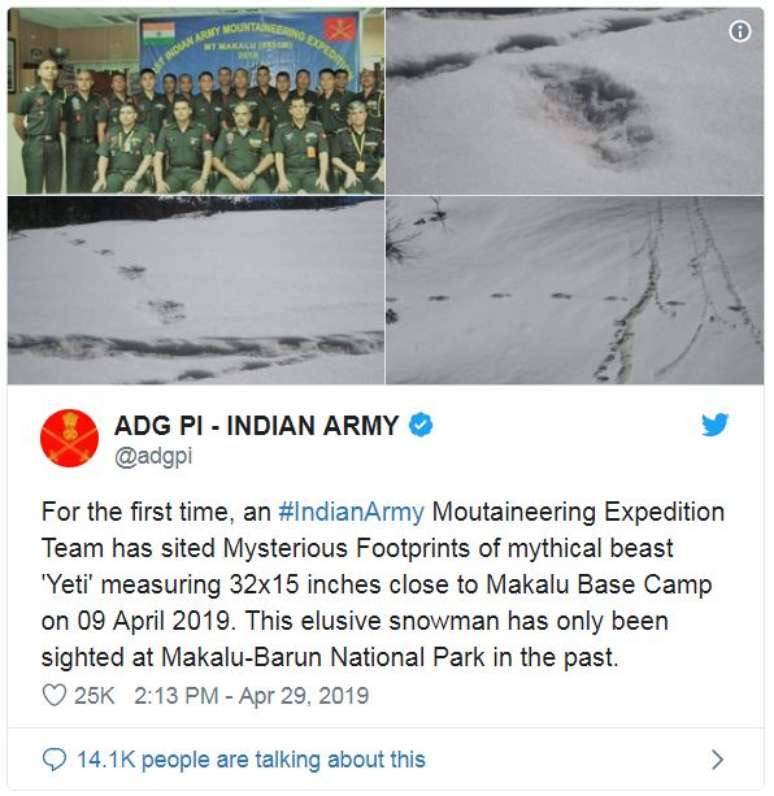The height and width of the screenshot is (796, 774).
Task: View the close-up footprint photo
Action: [575, 101]
